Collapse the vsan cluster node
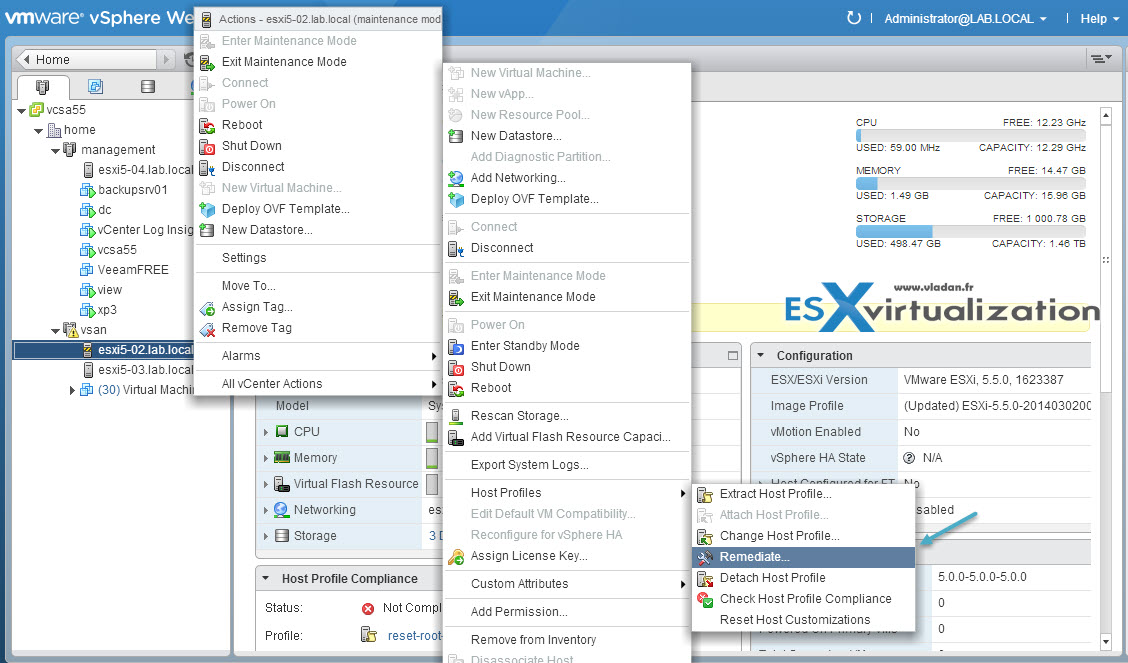Viewport: 1128px width, 663px height. (x=56, y=331)
